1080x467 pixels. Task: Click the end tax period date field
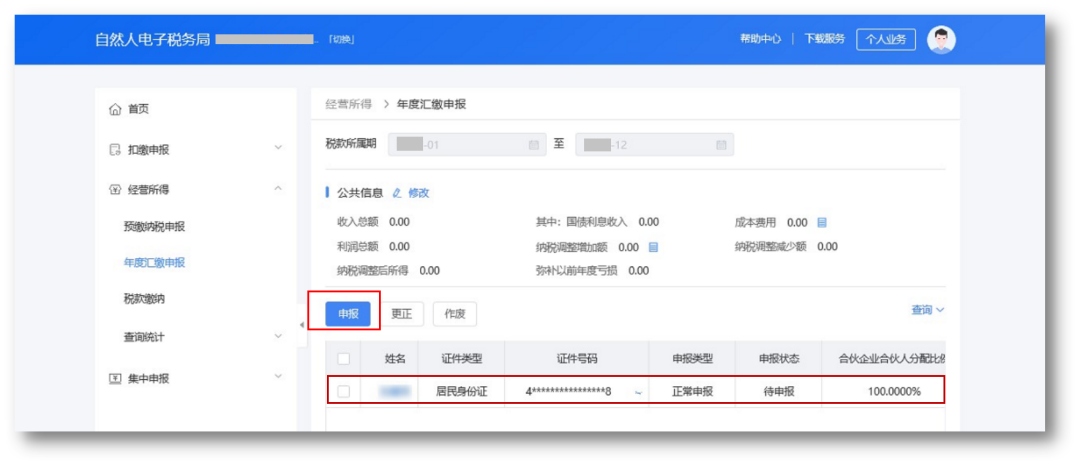(x=654, y=145)
